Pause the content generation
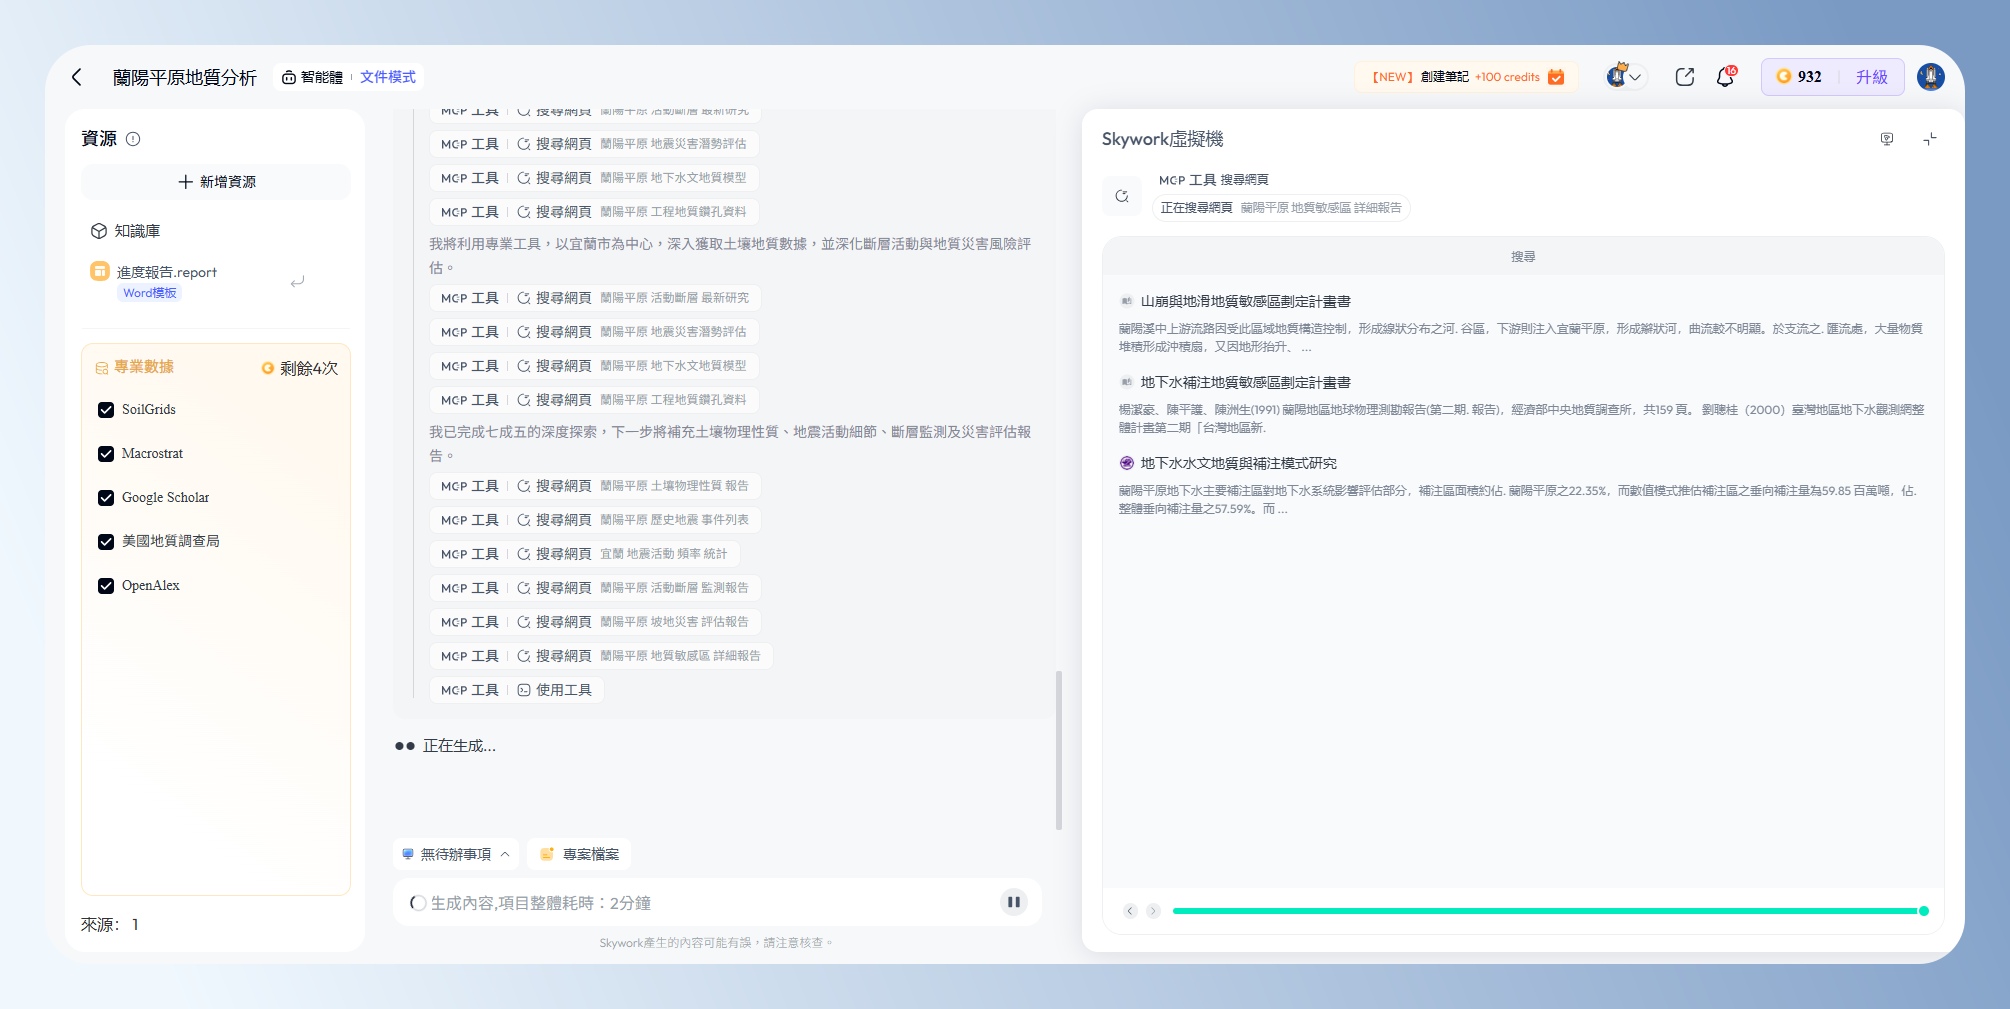The height and width of the screenshot is (1009, 2010). (x=1013, y=902)
